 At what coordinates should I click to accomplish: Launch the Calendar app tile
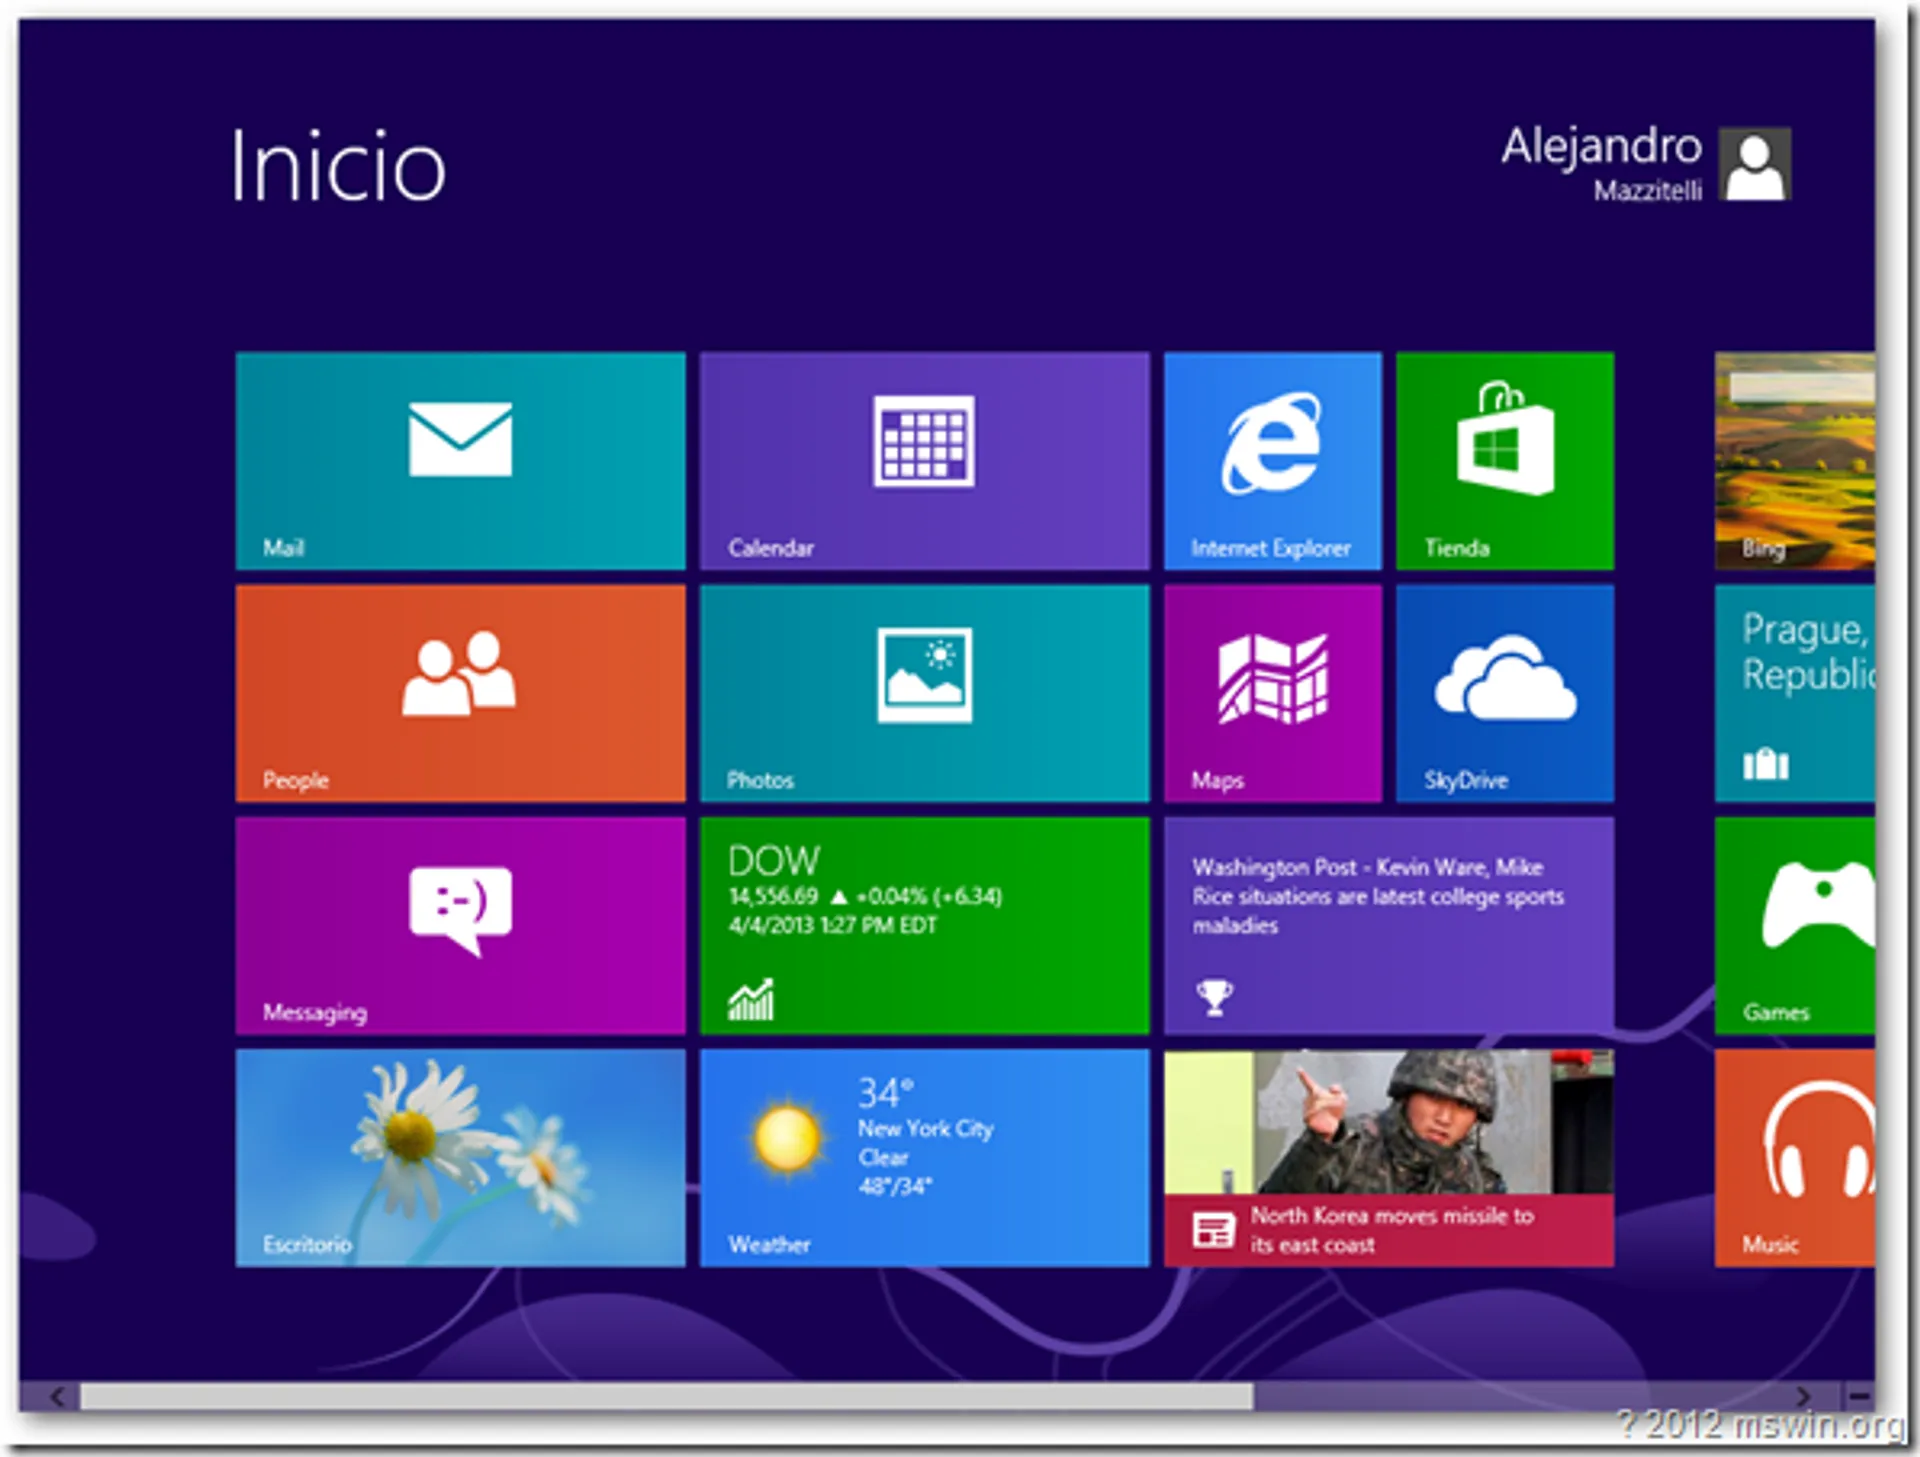(x=924, y=461)
